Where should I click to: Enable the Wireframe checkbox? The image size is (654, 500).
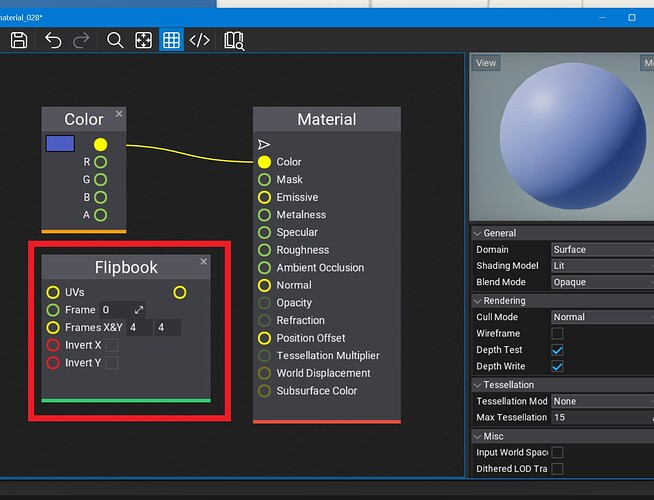558,334
